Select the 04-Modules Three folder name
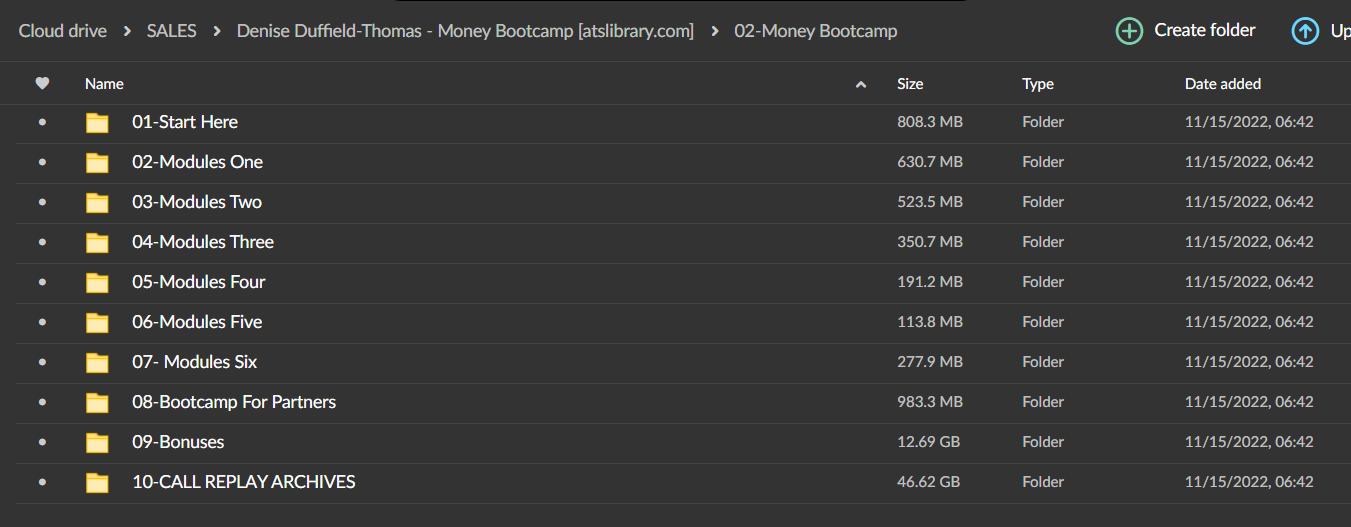Image resolution: width=1351 pixels, height=527 pixels. pos(203,242)
